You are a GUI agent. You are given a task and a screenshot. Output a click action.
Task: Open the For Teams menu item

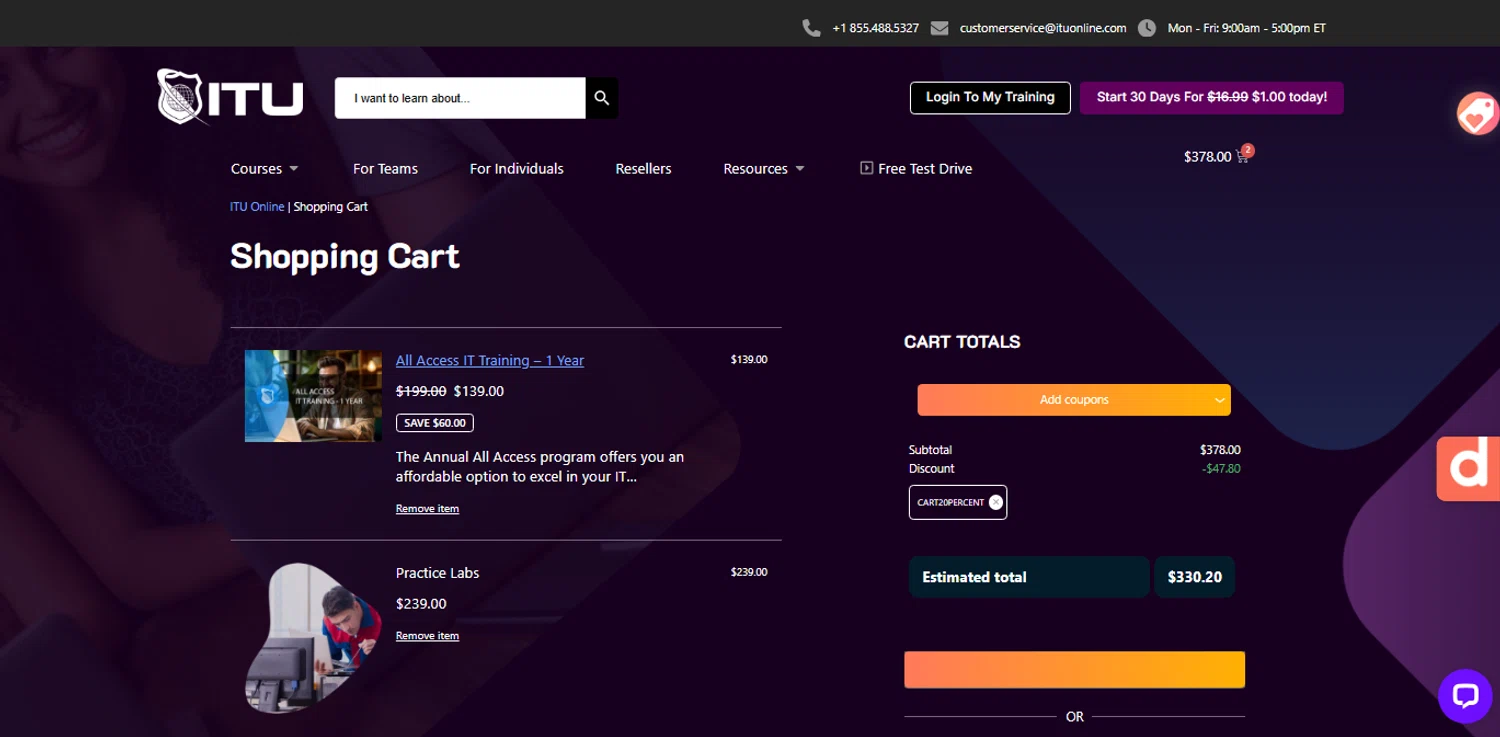pos(385,168)
